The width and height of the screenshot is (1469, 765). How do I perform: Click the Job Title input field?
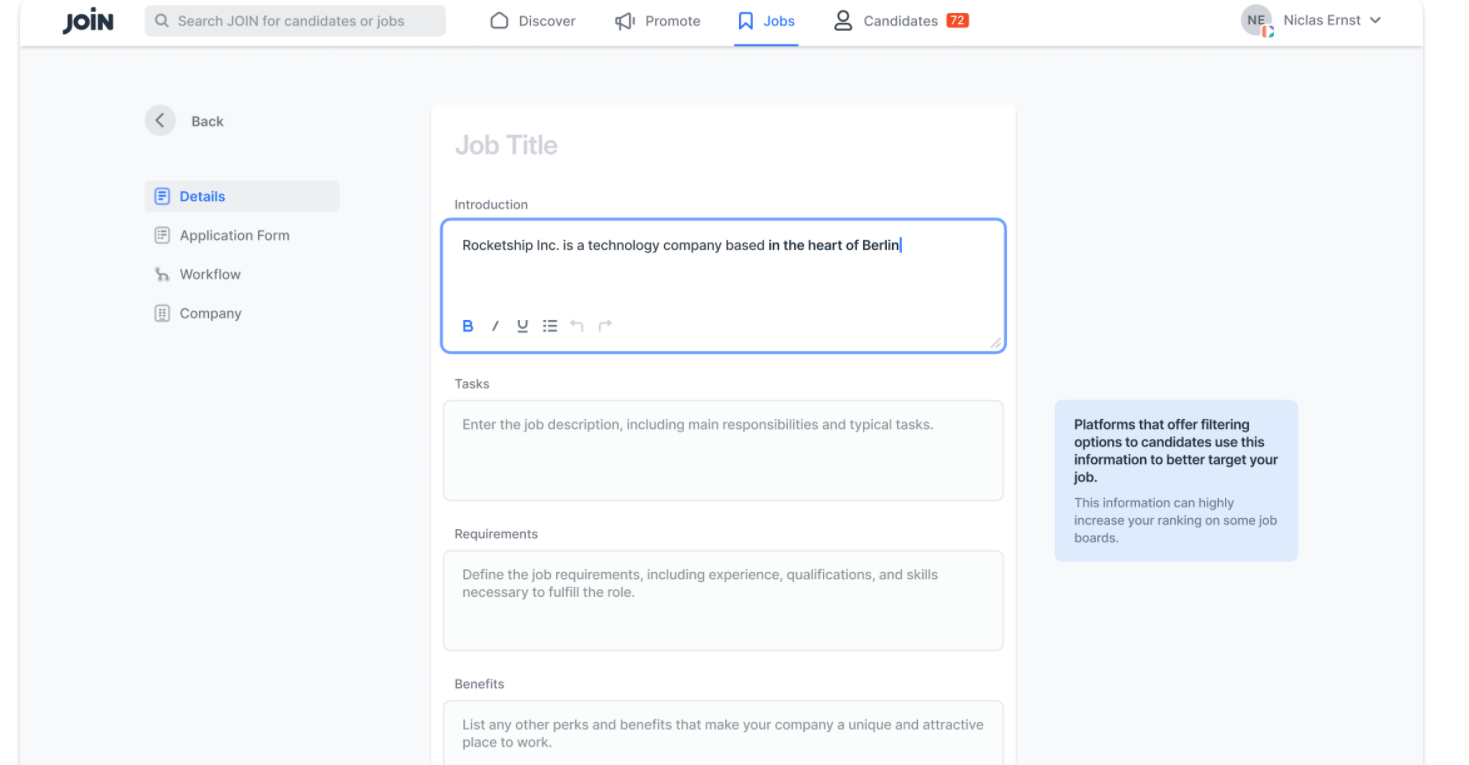[x=600, y=144]
